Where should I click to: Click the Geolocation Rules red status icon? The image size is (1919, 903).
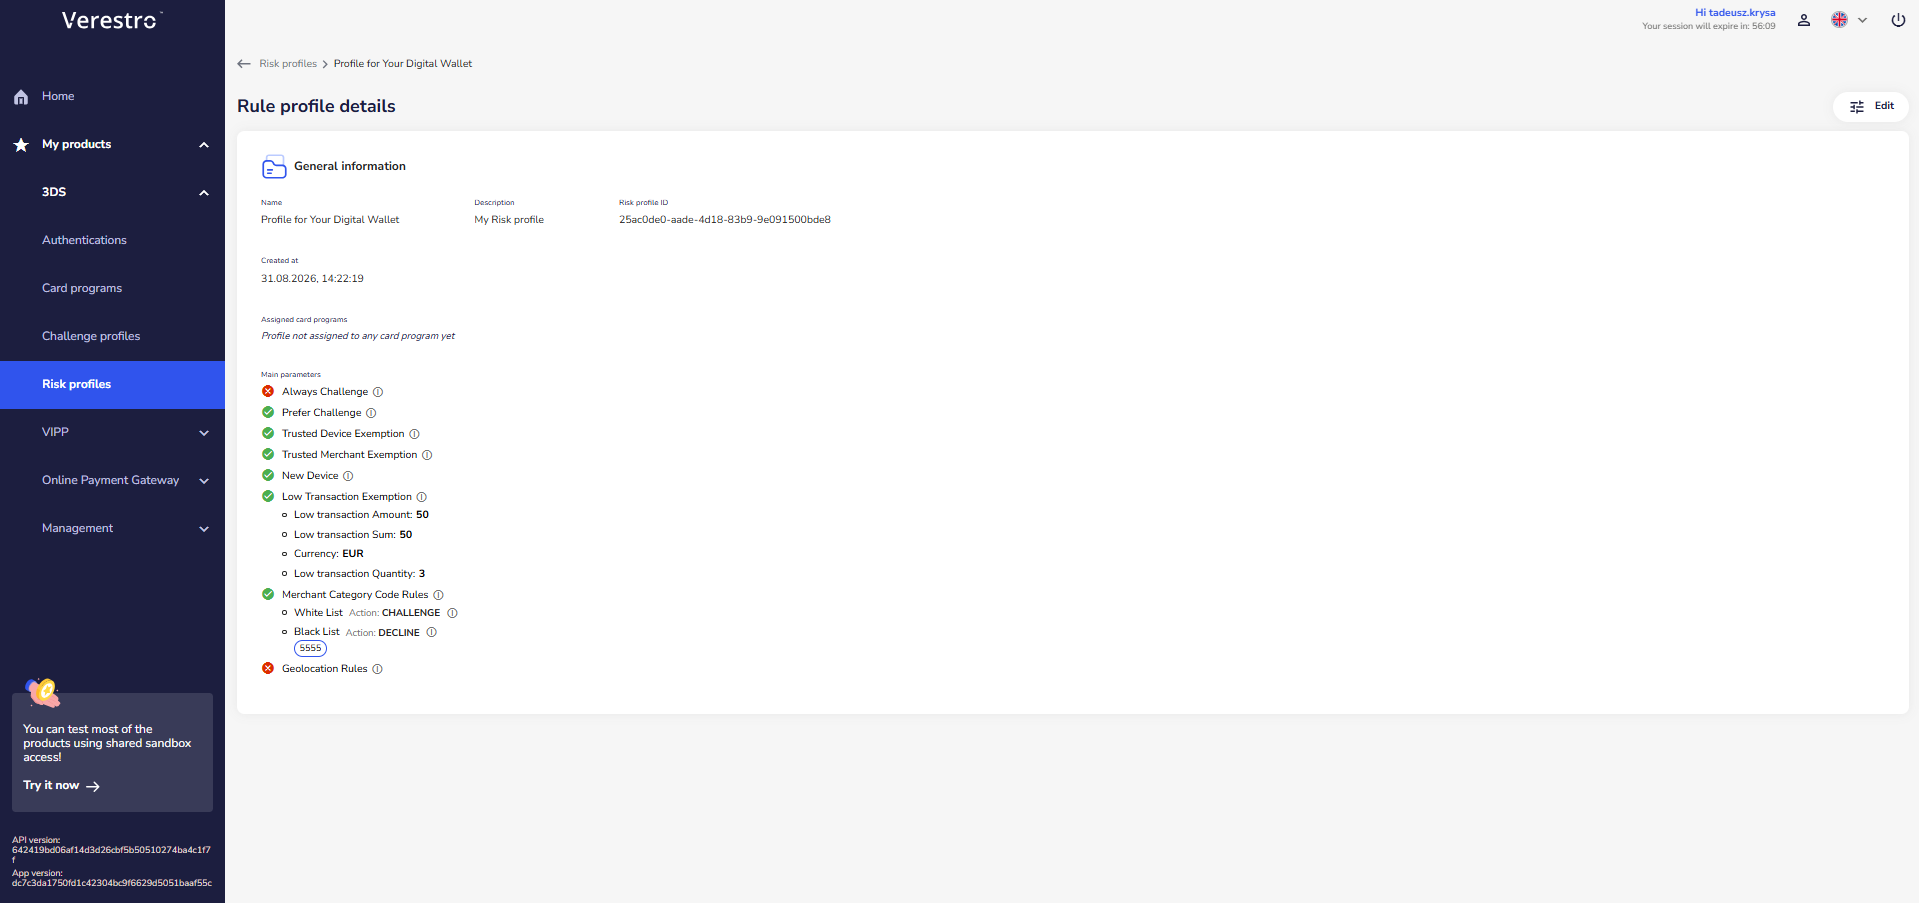pyautogui.click(x=268, y=669)
